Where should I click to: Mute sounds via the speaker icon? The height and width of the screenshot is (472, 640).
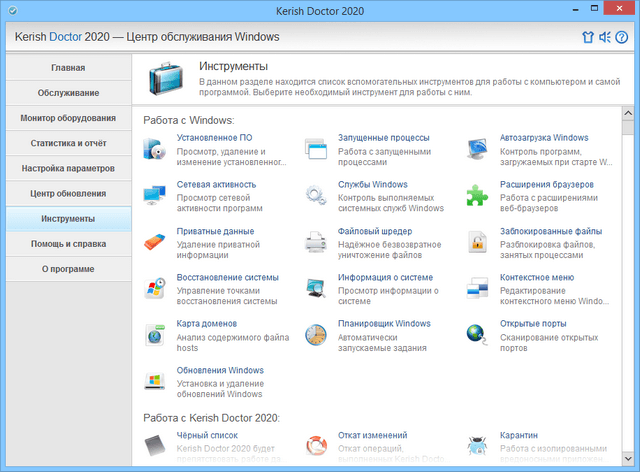pyautogui.click(x=605, y=37)
